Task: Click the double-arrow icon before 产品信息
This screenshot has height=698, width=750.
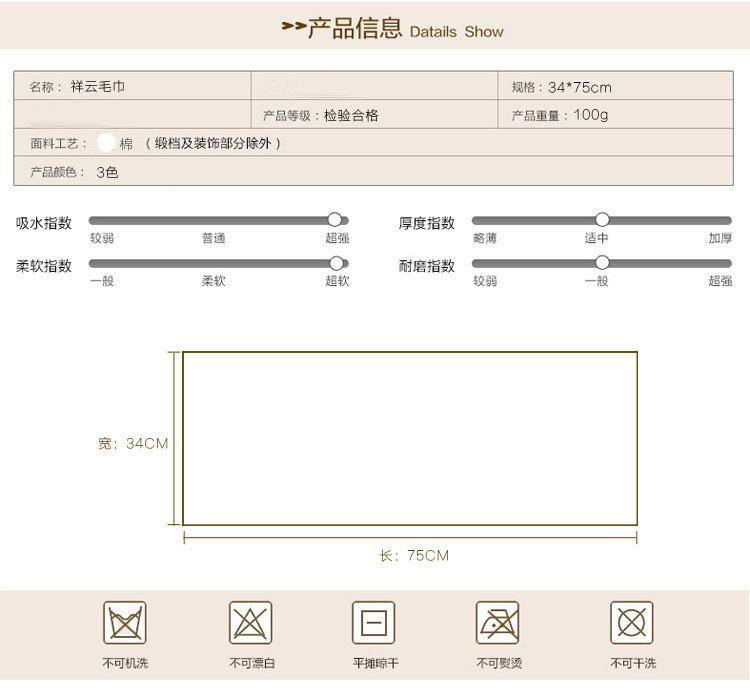Action: (x=294, y=26)
